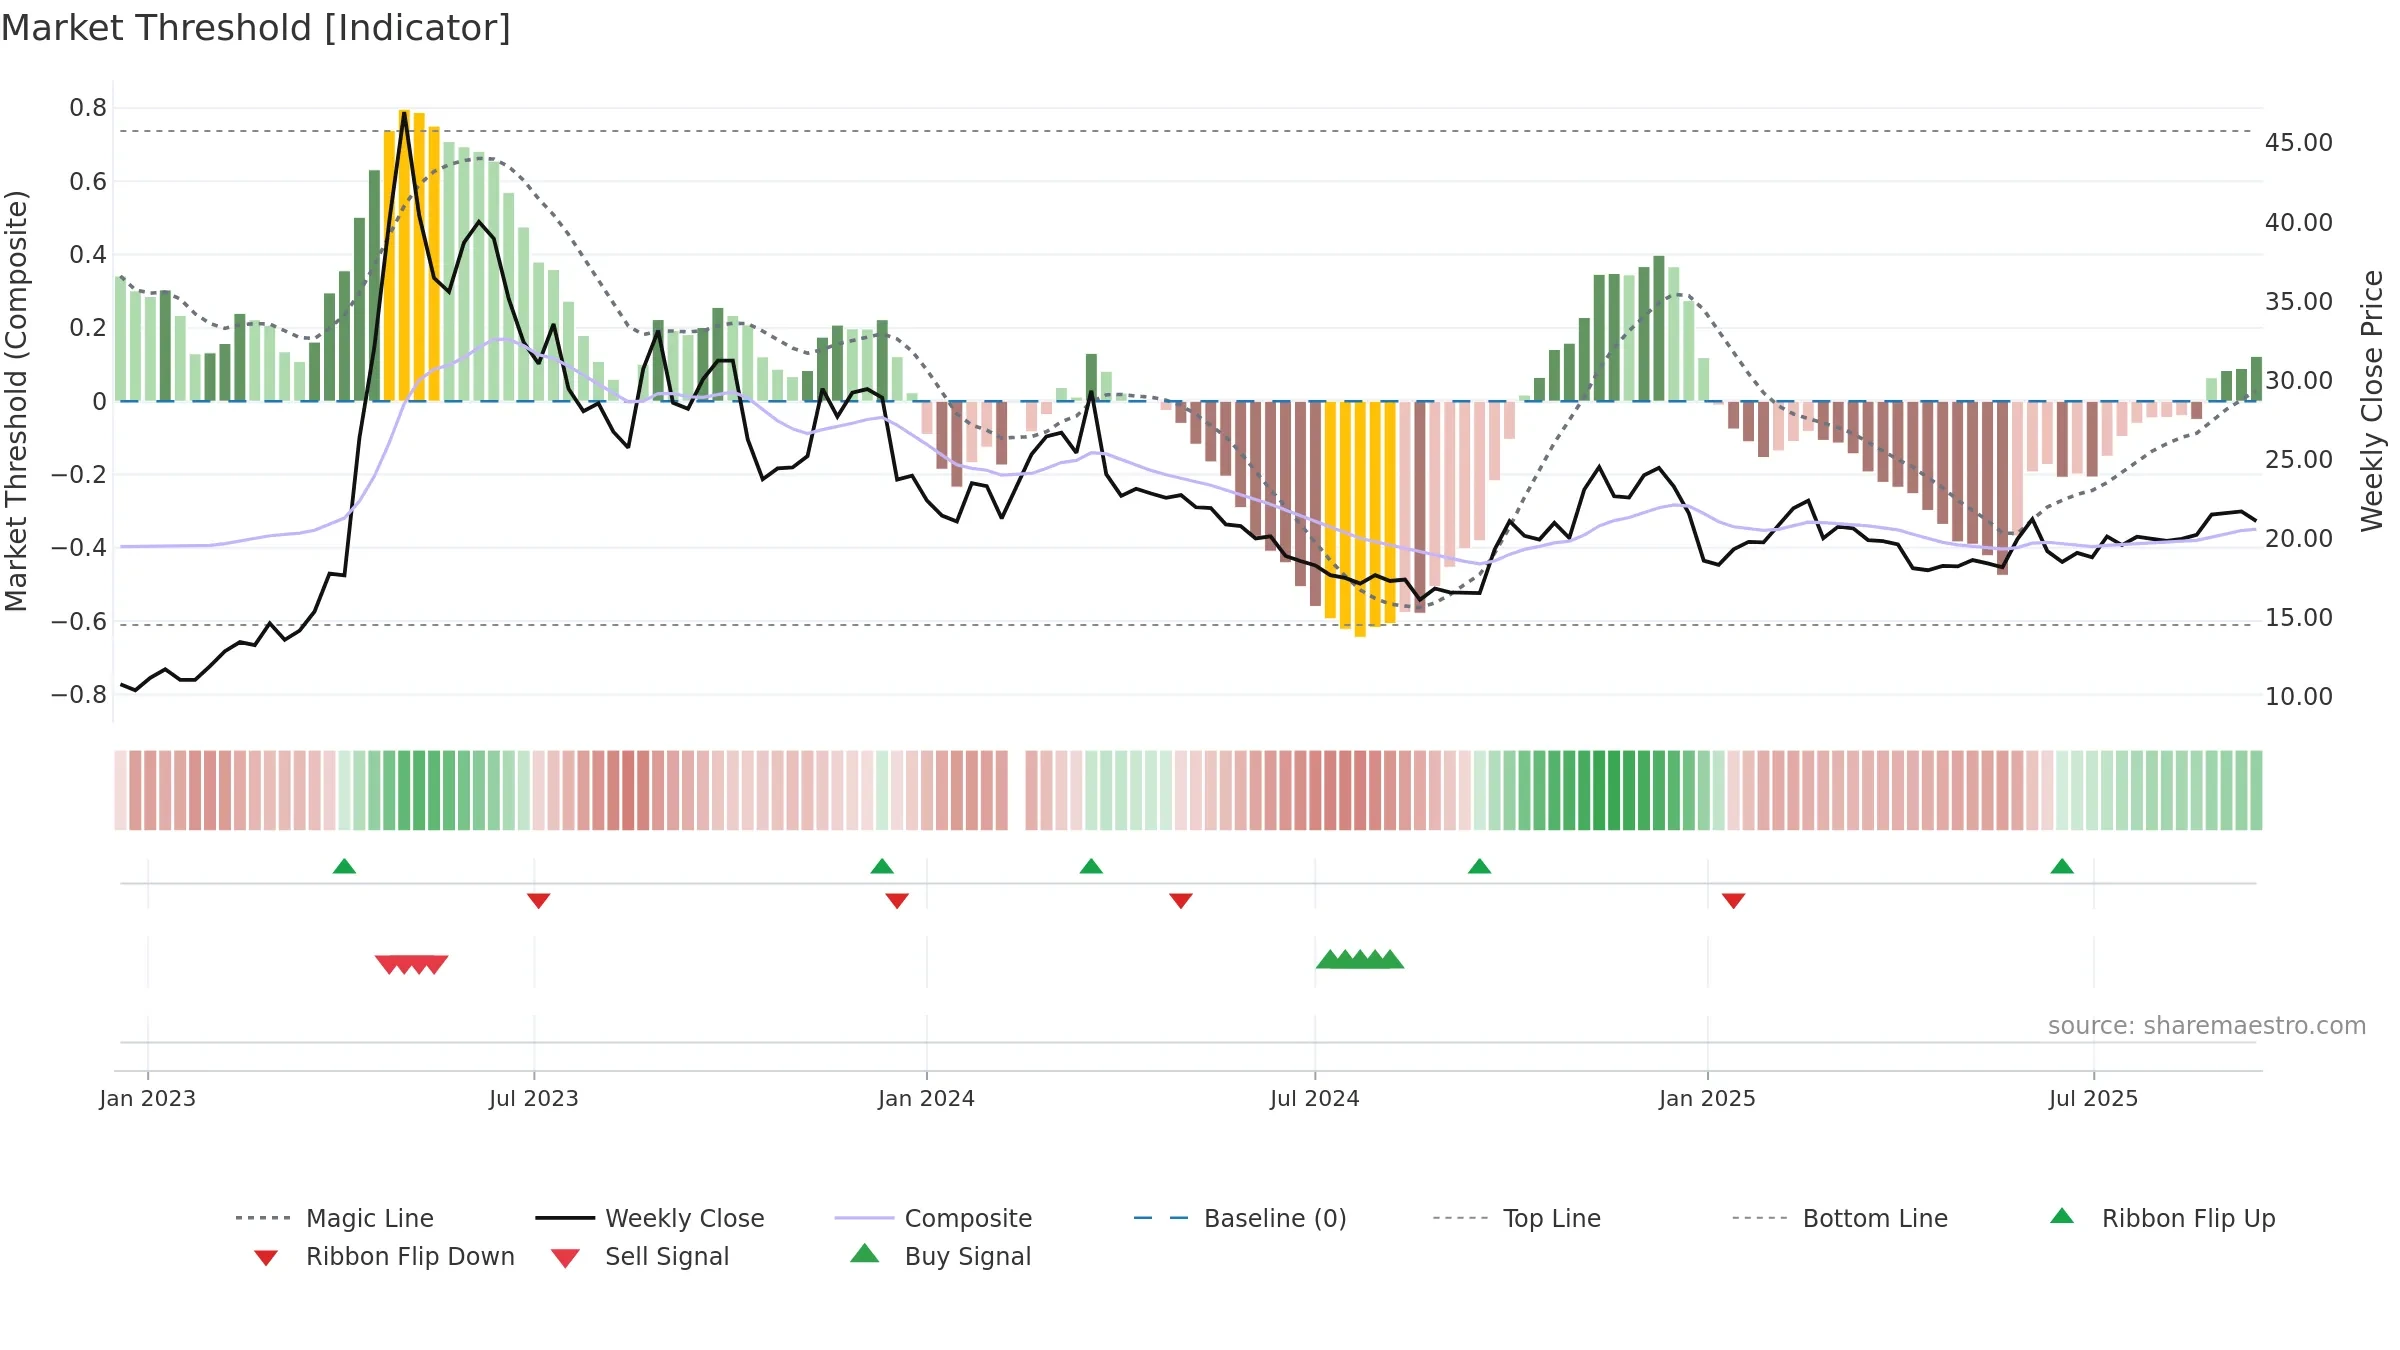2400x1350 pixels.
Task: Click the Jul 2023 axis label
Action: (x=534, y=1099)
